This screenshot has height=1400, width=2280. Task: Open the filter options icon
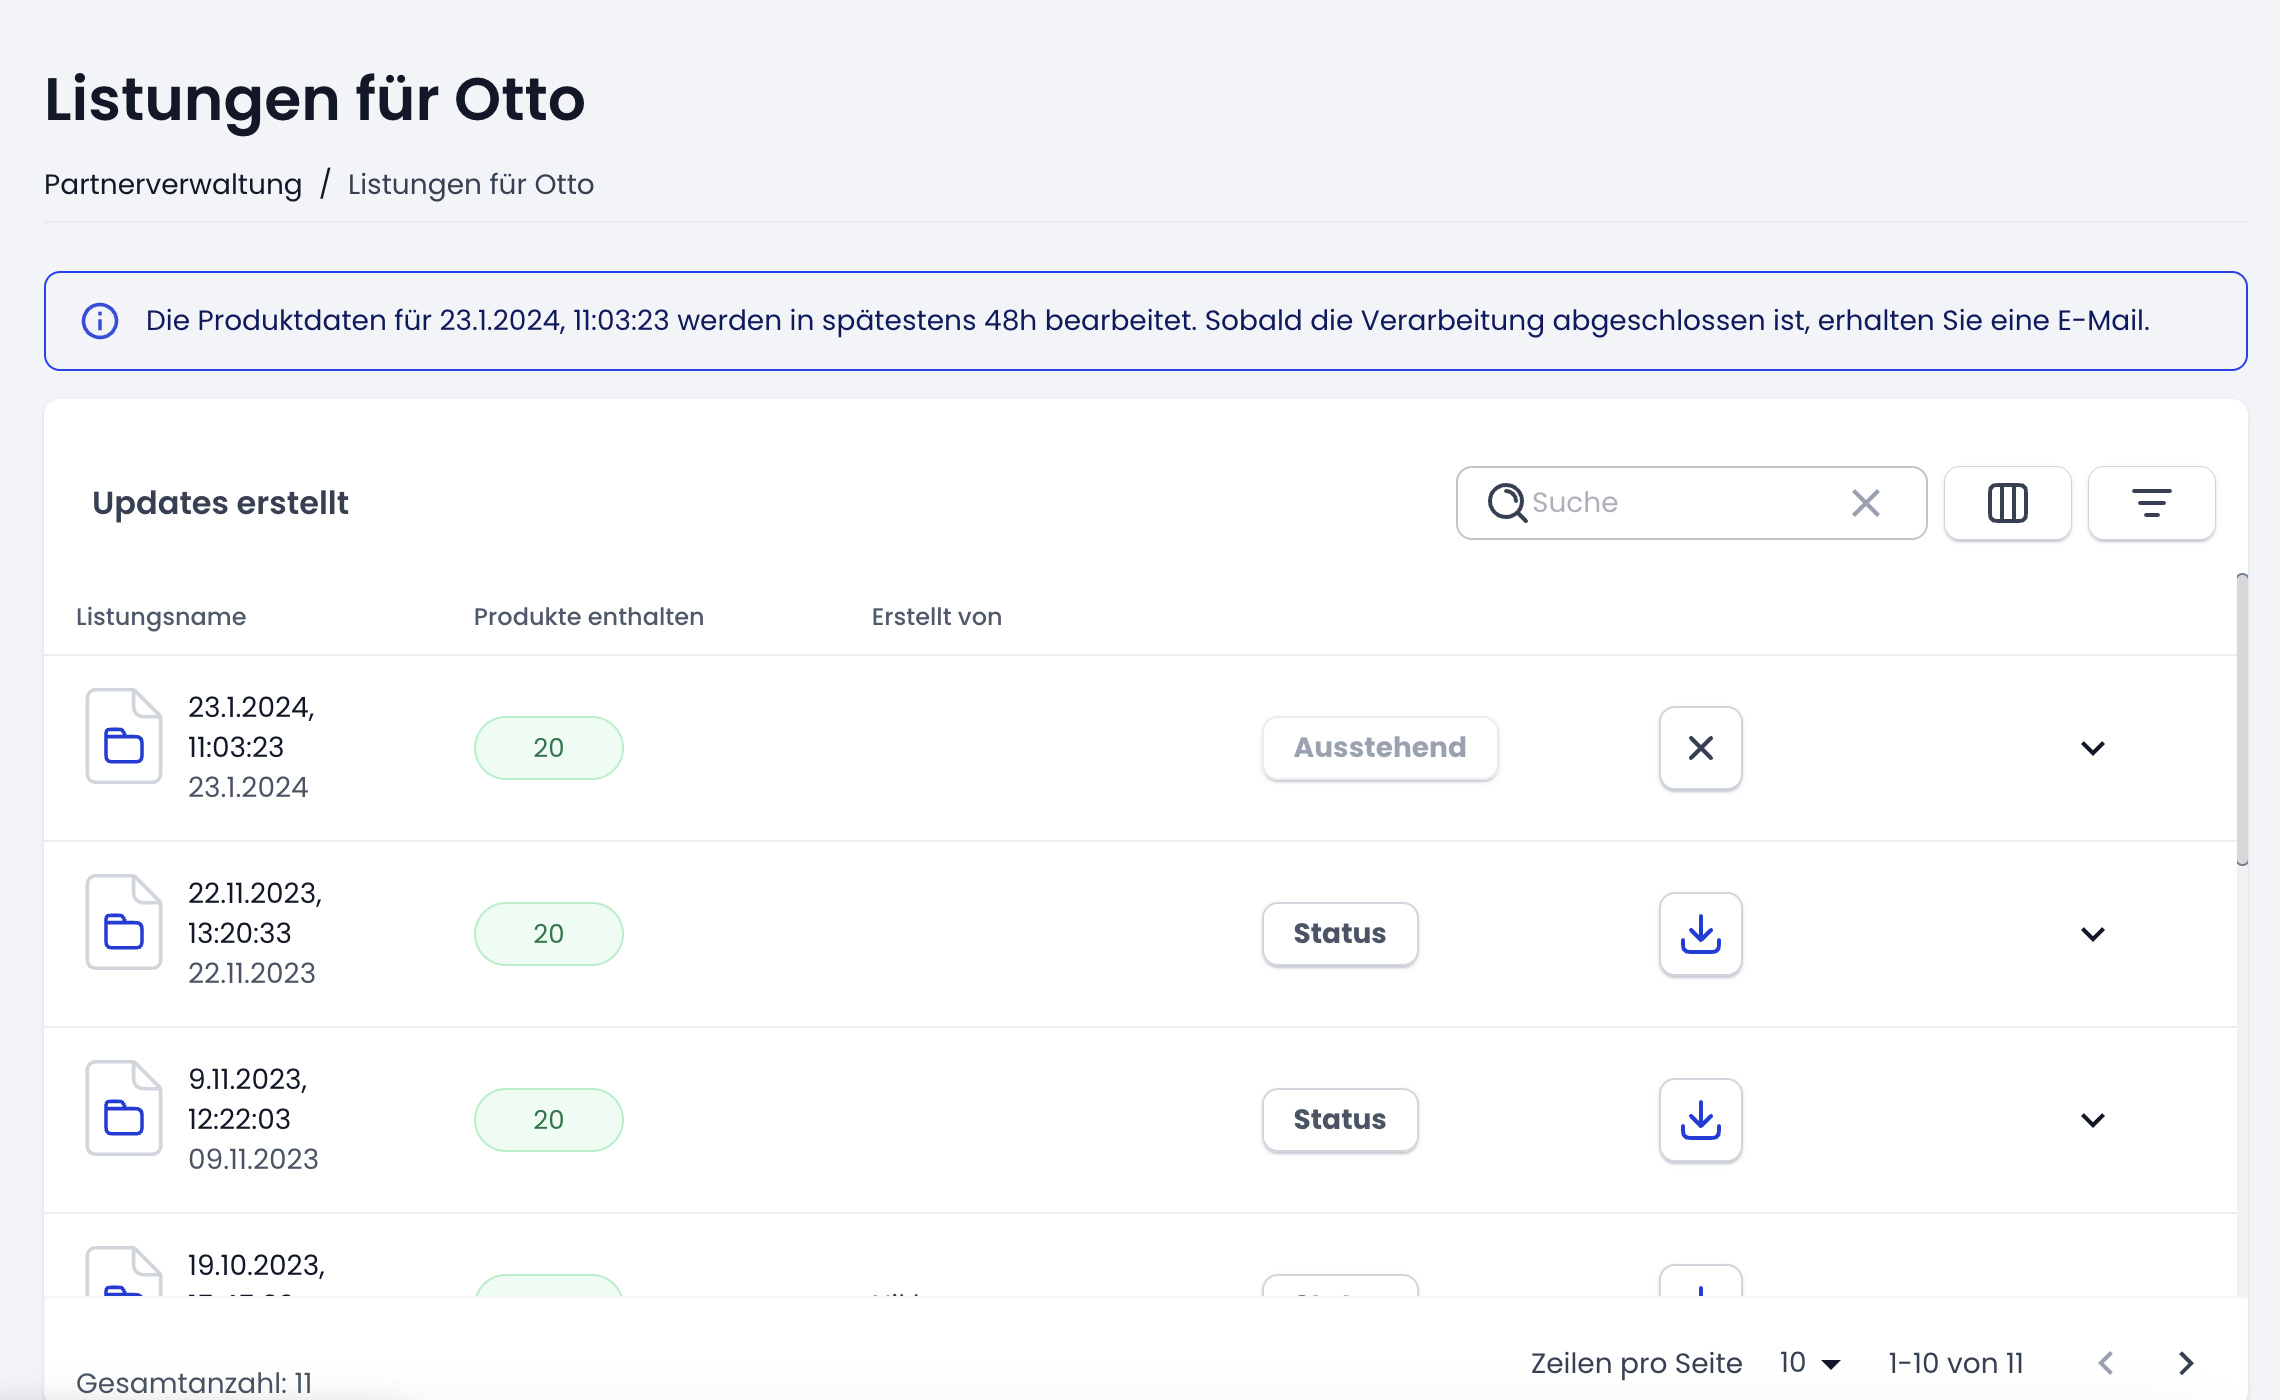(x=2151, y=503)
